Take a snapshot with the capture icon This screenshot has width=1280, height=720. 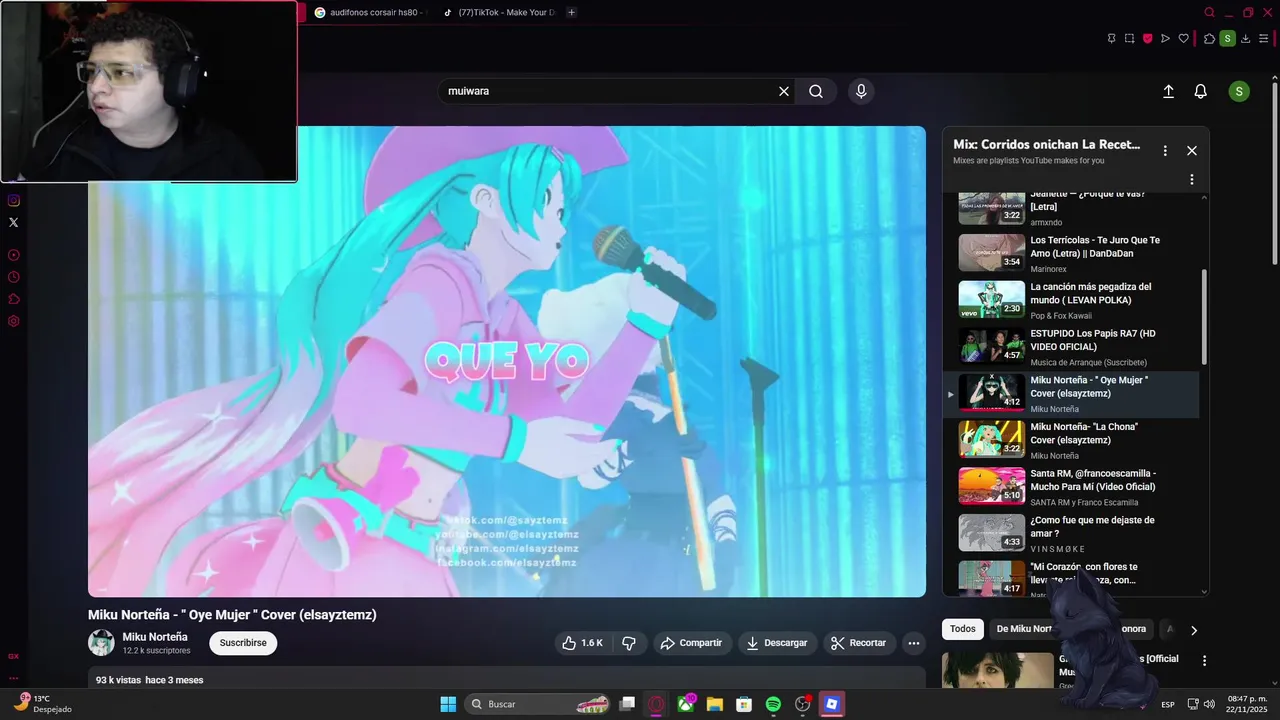coord(1129,39)
